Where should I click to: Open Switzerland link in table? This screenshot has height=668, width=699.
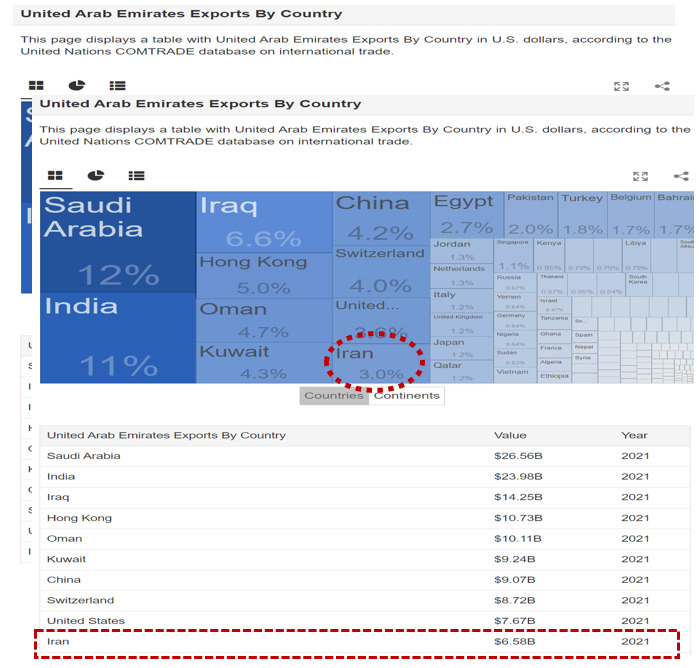click(x=81, y=600)
